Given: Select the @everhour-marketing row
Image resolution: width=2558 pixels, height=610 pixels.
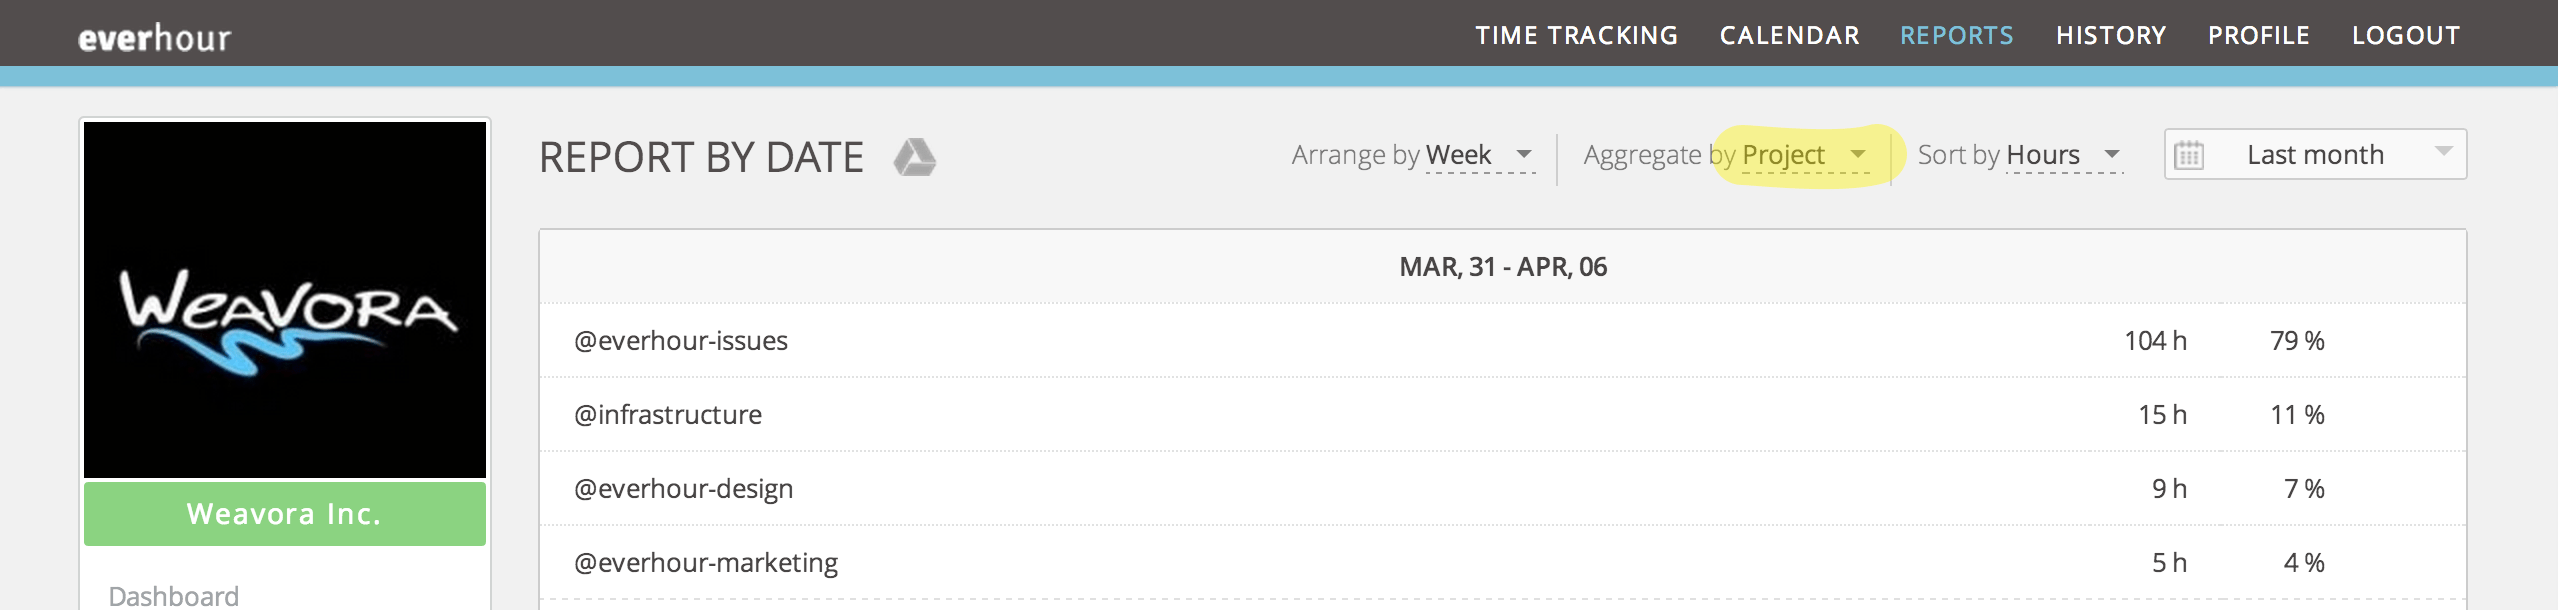Looking at the screenshot, I should point(707,562).
